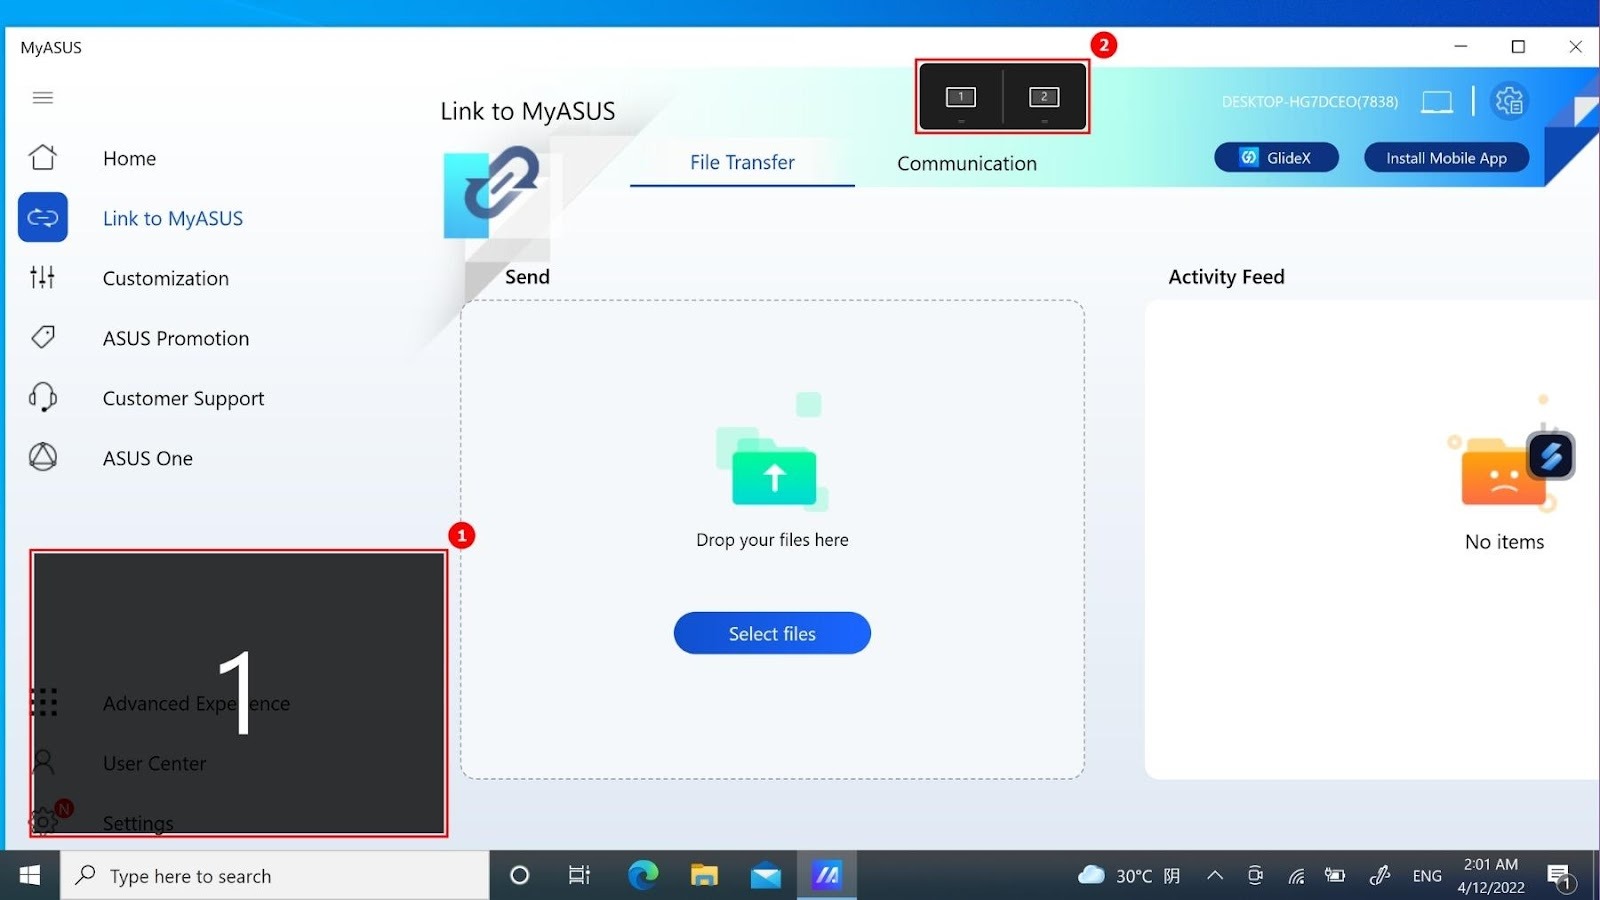
Task: Click the pen workspace tray icon
Action: (x=1380, y=875)
